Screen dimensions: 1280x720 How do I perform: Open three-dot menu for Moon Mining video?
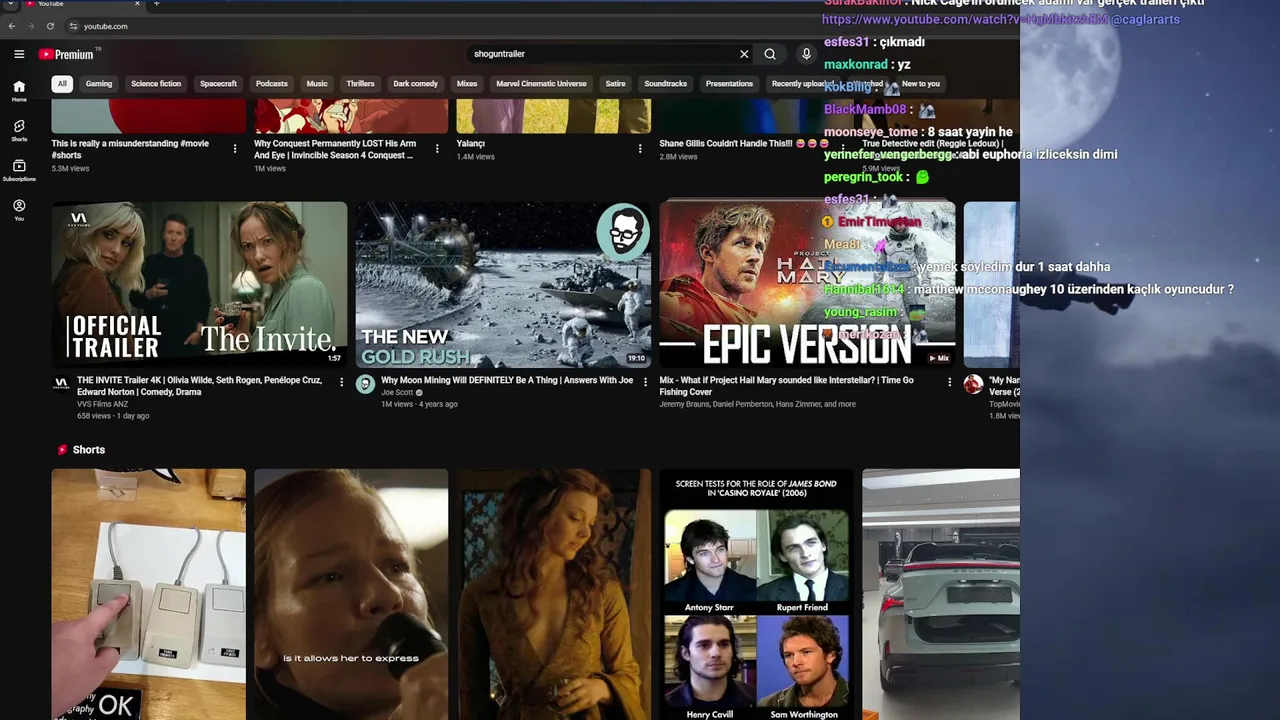645,382
